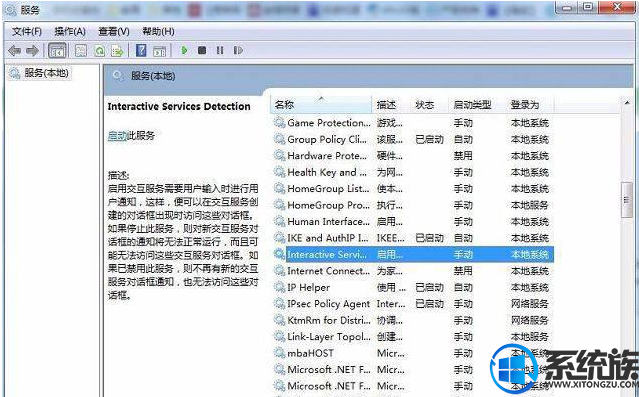The image size is (639, 397).
Task: Click 禁用 startup type in Internet Connect... row
Action: pyautogui.click(x=463, y=271)
